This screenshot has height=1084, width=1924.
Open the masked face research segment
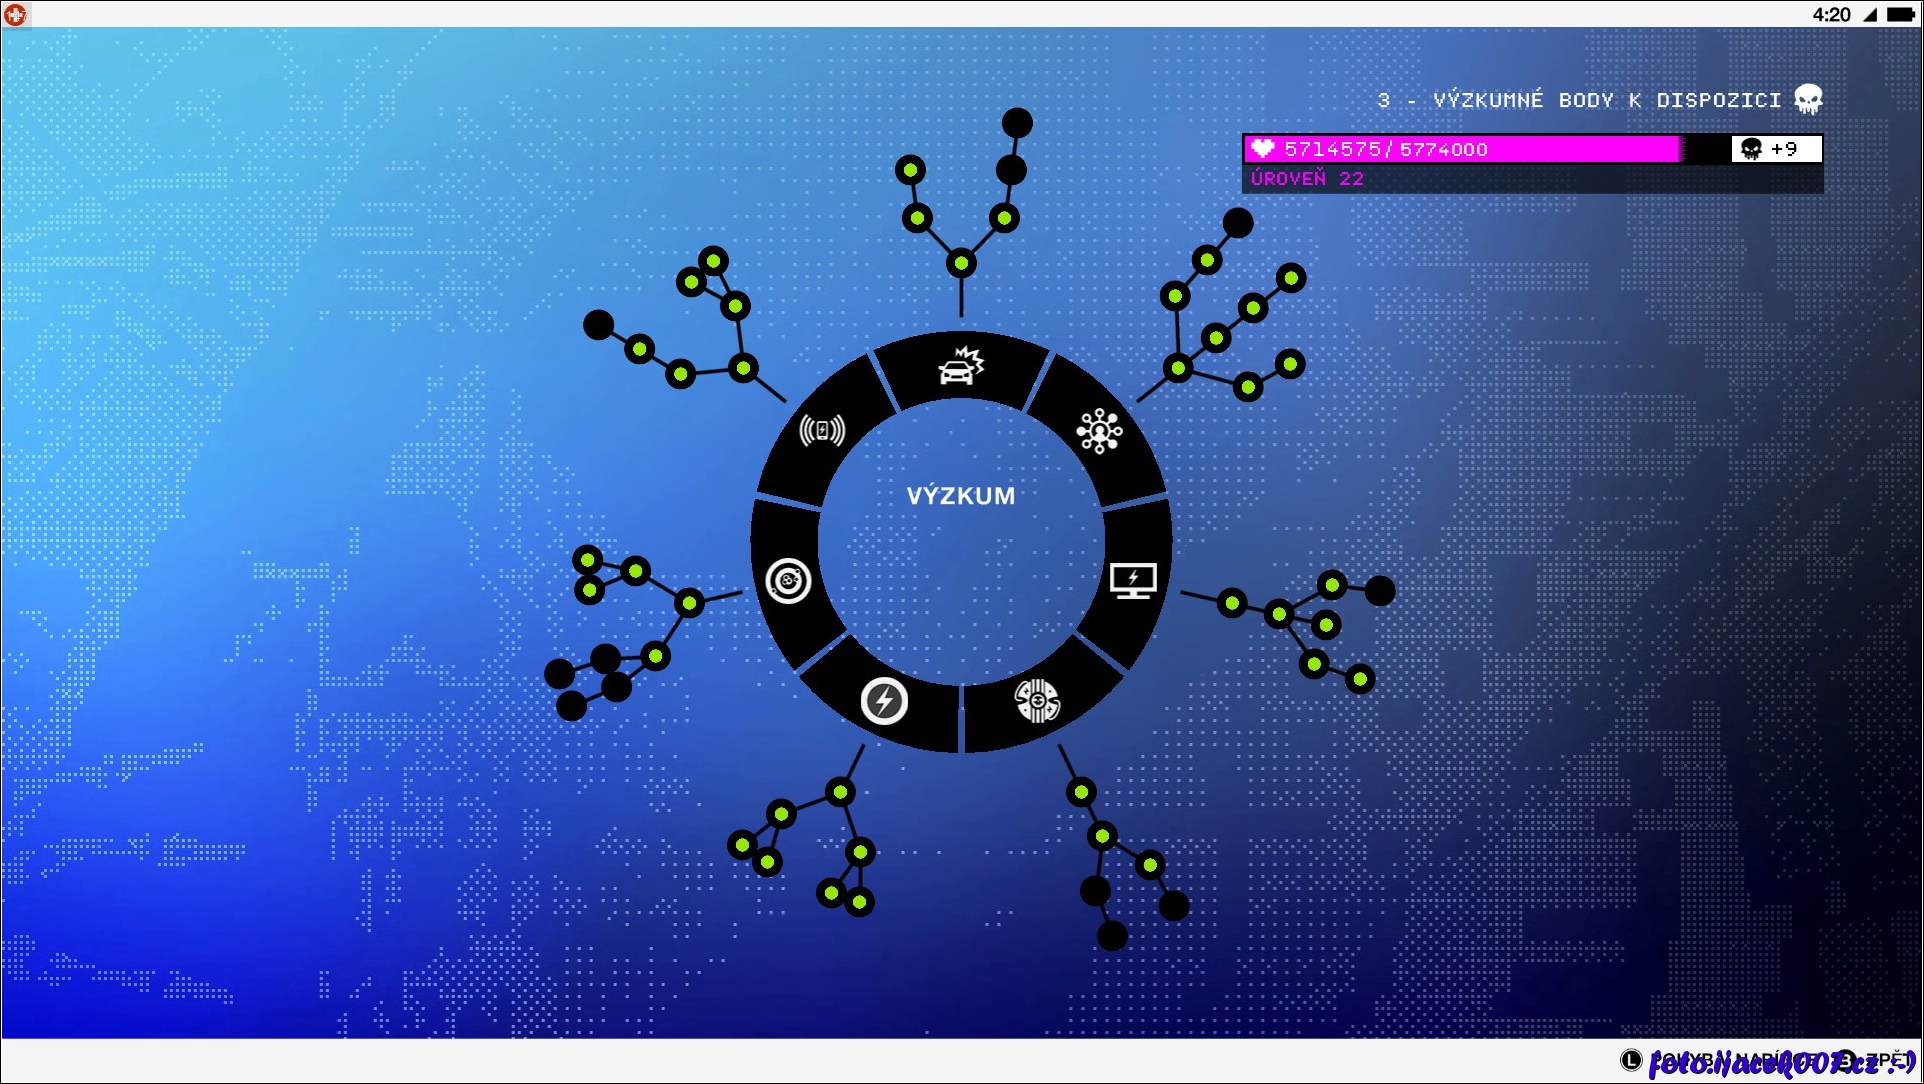click(1037, 700)
